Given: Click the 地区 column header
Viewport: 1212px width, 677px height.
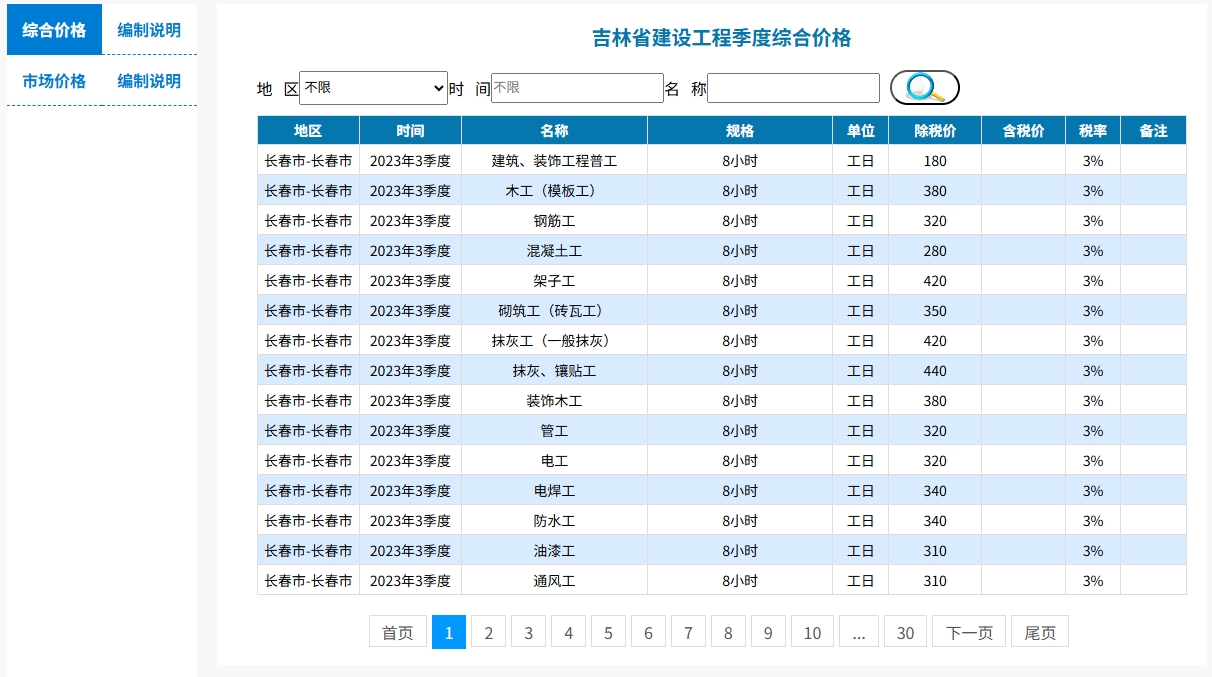Looking at the screenshot, I should point(308,131).
